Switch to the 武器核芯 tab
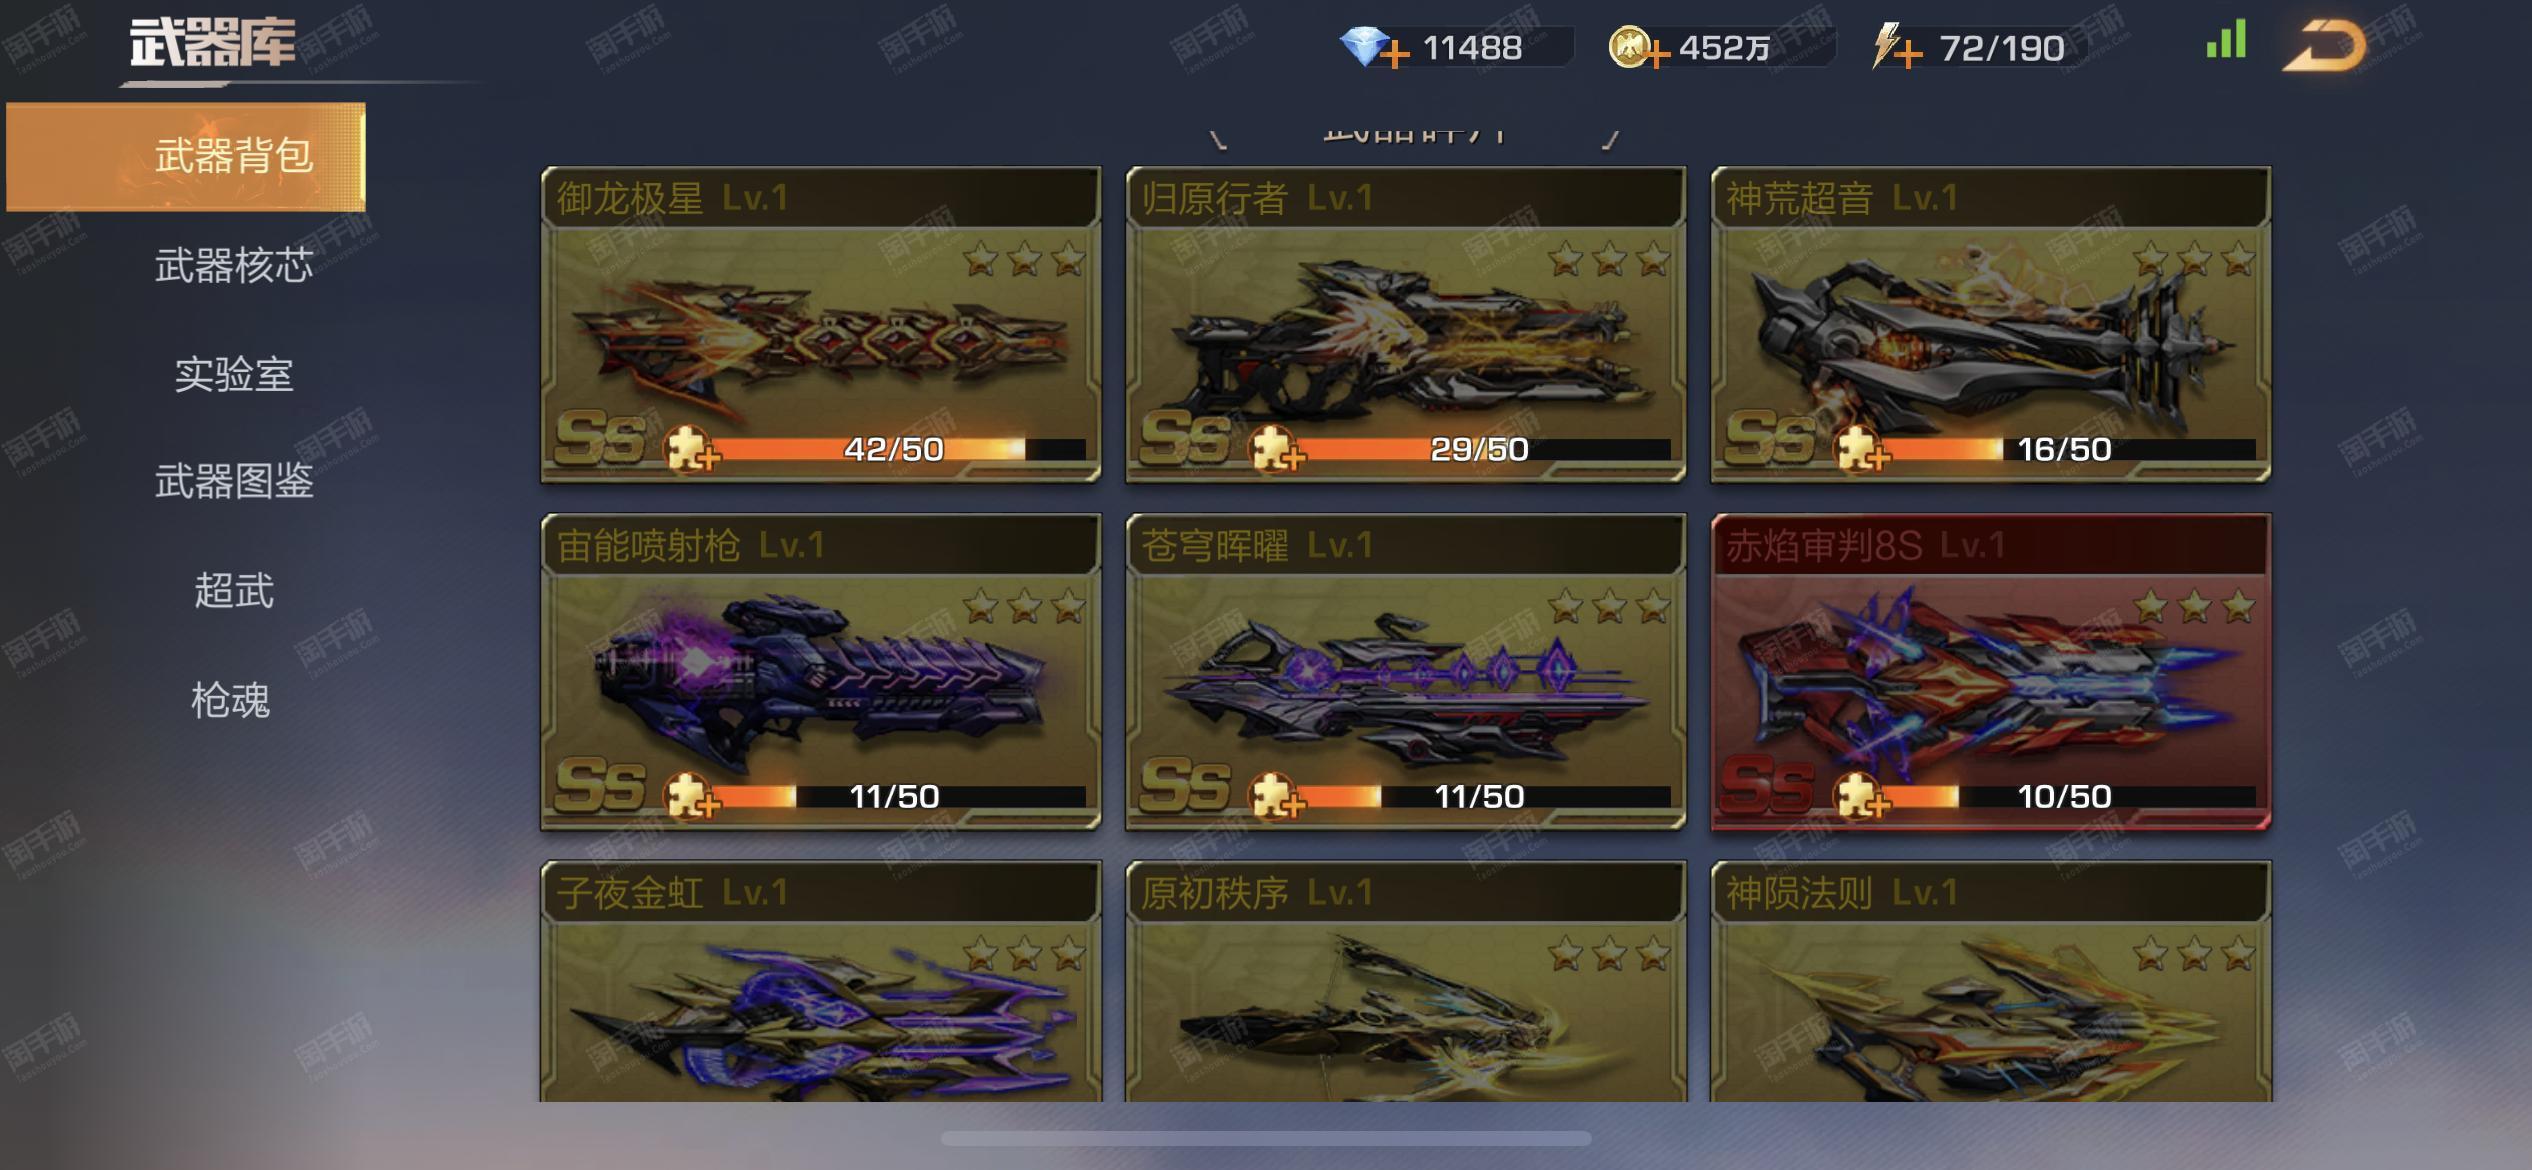Image resolution: width=2532 pixels, height=1170 pixels. click(x=234, y=265)
